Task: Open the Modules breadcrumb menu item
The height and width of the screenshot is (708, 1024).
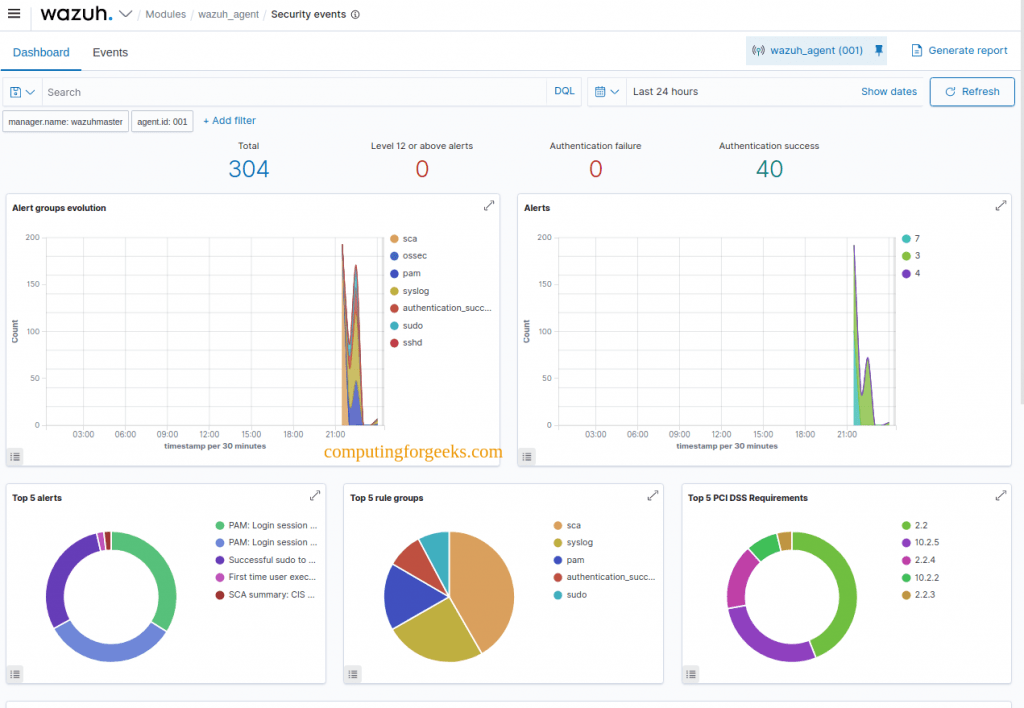Action: (x=165, y=14)
